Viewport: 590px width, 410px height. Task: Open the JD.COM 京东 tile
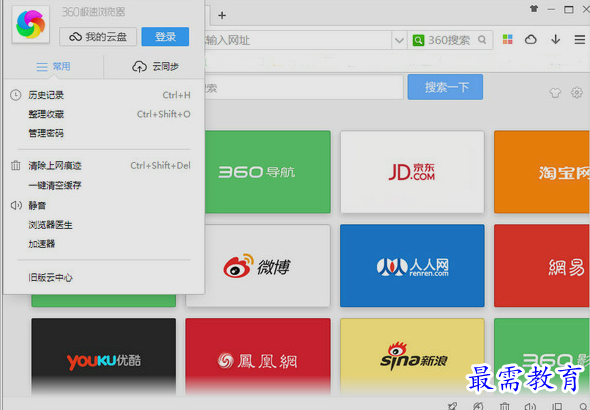(x=412, y=172)
